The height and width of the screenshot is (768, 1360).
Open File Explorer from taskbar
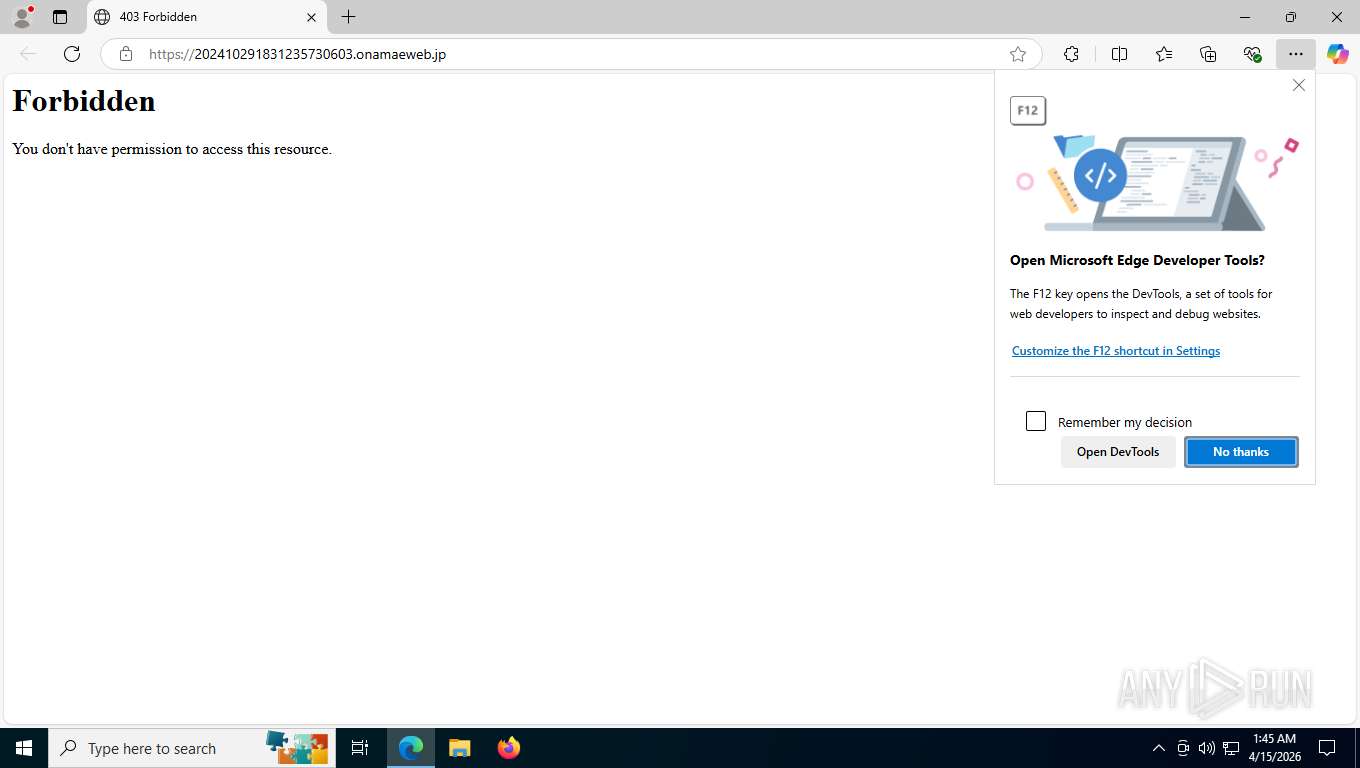(x=459, y=748)
